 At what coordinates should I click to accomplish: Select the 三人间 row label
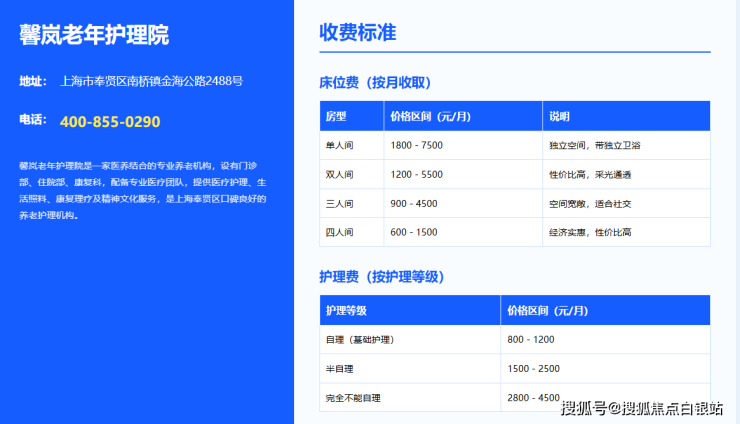point(339,204)
